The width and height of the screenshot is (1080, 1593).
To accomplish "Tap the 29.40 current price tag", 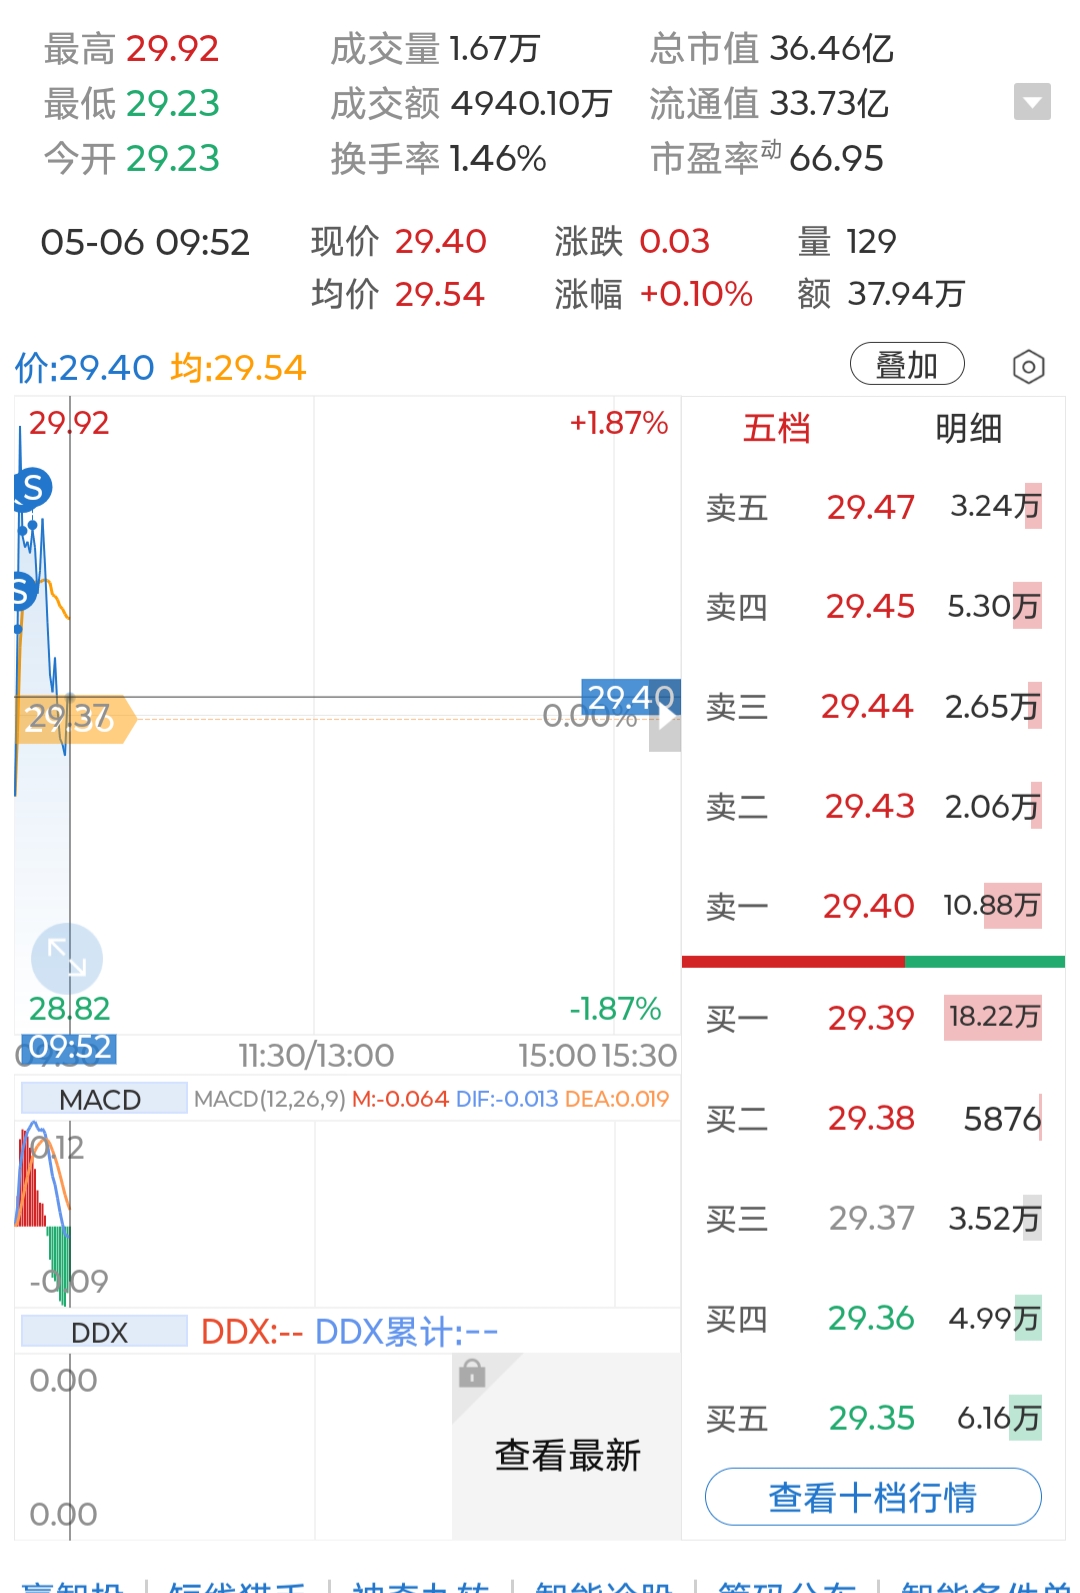I will (x=630, y=697).
